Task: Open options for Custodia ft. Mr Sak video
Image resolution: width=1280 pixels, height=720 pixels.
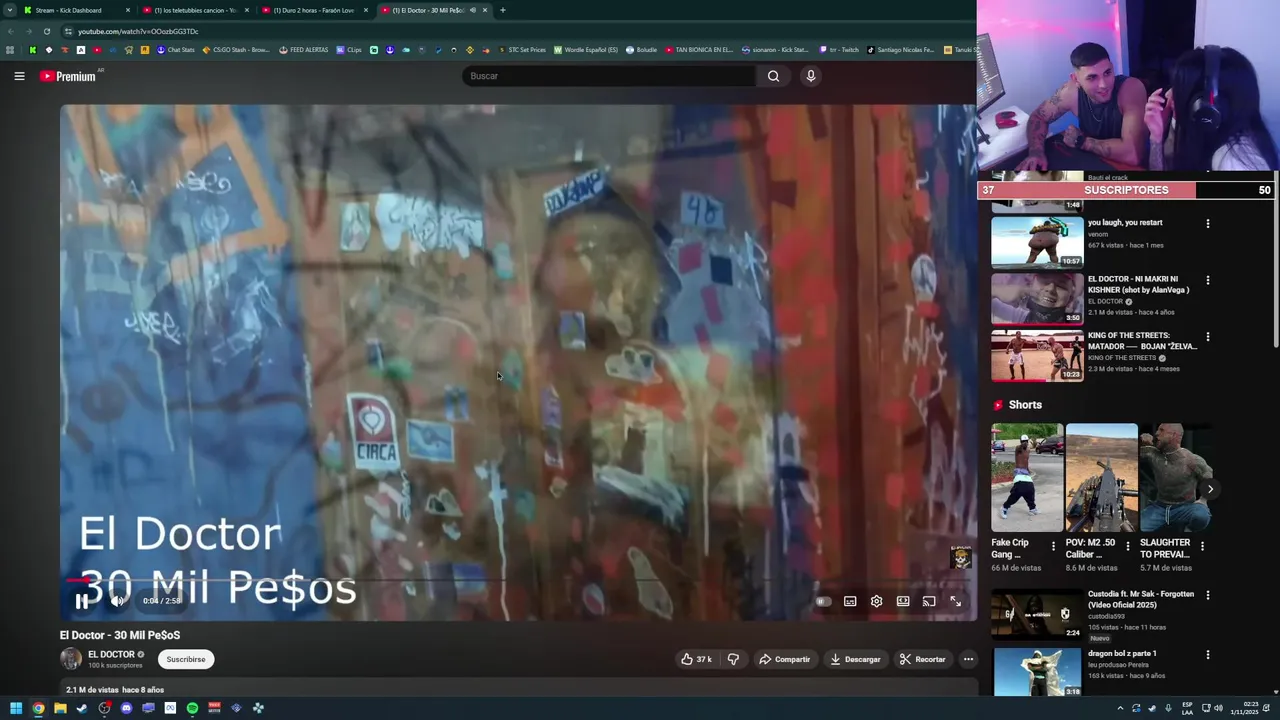Action: (x=1207, y=595)
